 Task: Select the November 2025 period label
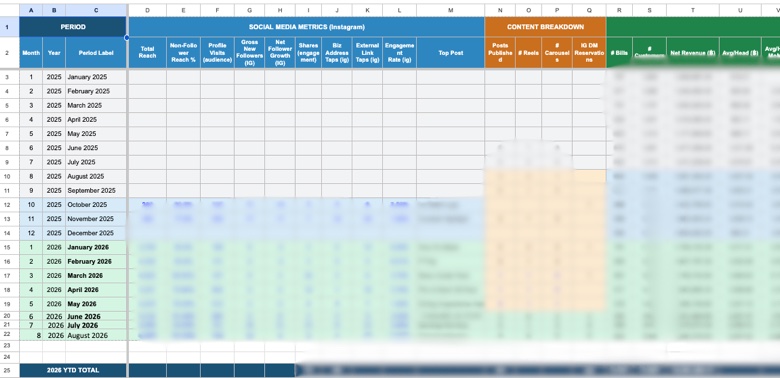[x=96, y=219]
